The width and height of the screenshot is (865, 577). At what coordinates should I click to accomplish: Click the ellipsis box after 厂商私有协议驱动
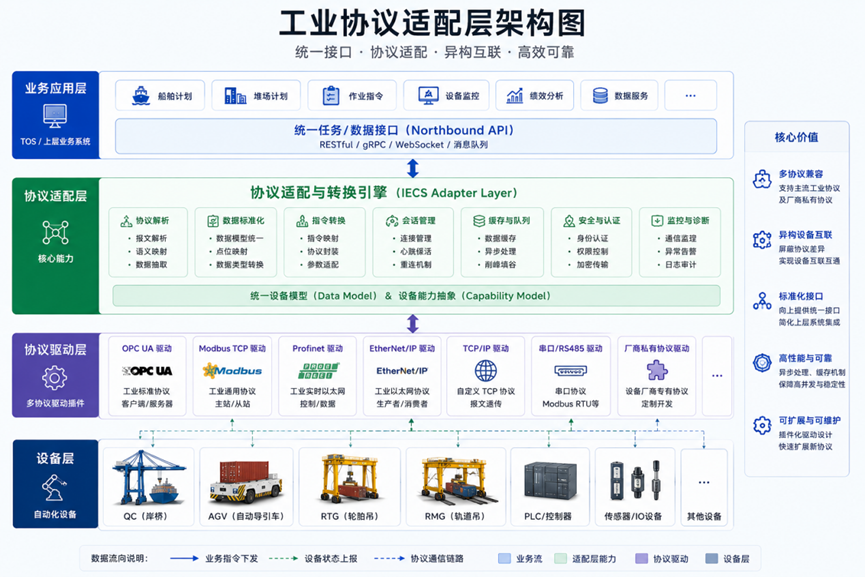[x=717, y=376]
